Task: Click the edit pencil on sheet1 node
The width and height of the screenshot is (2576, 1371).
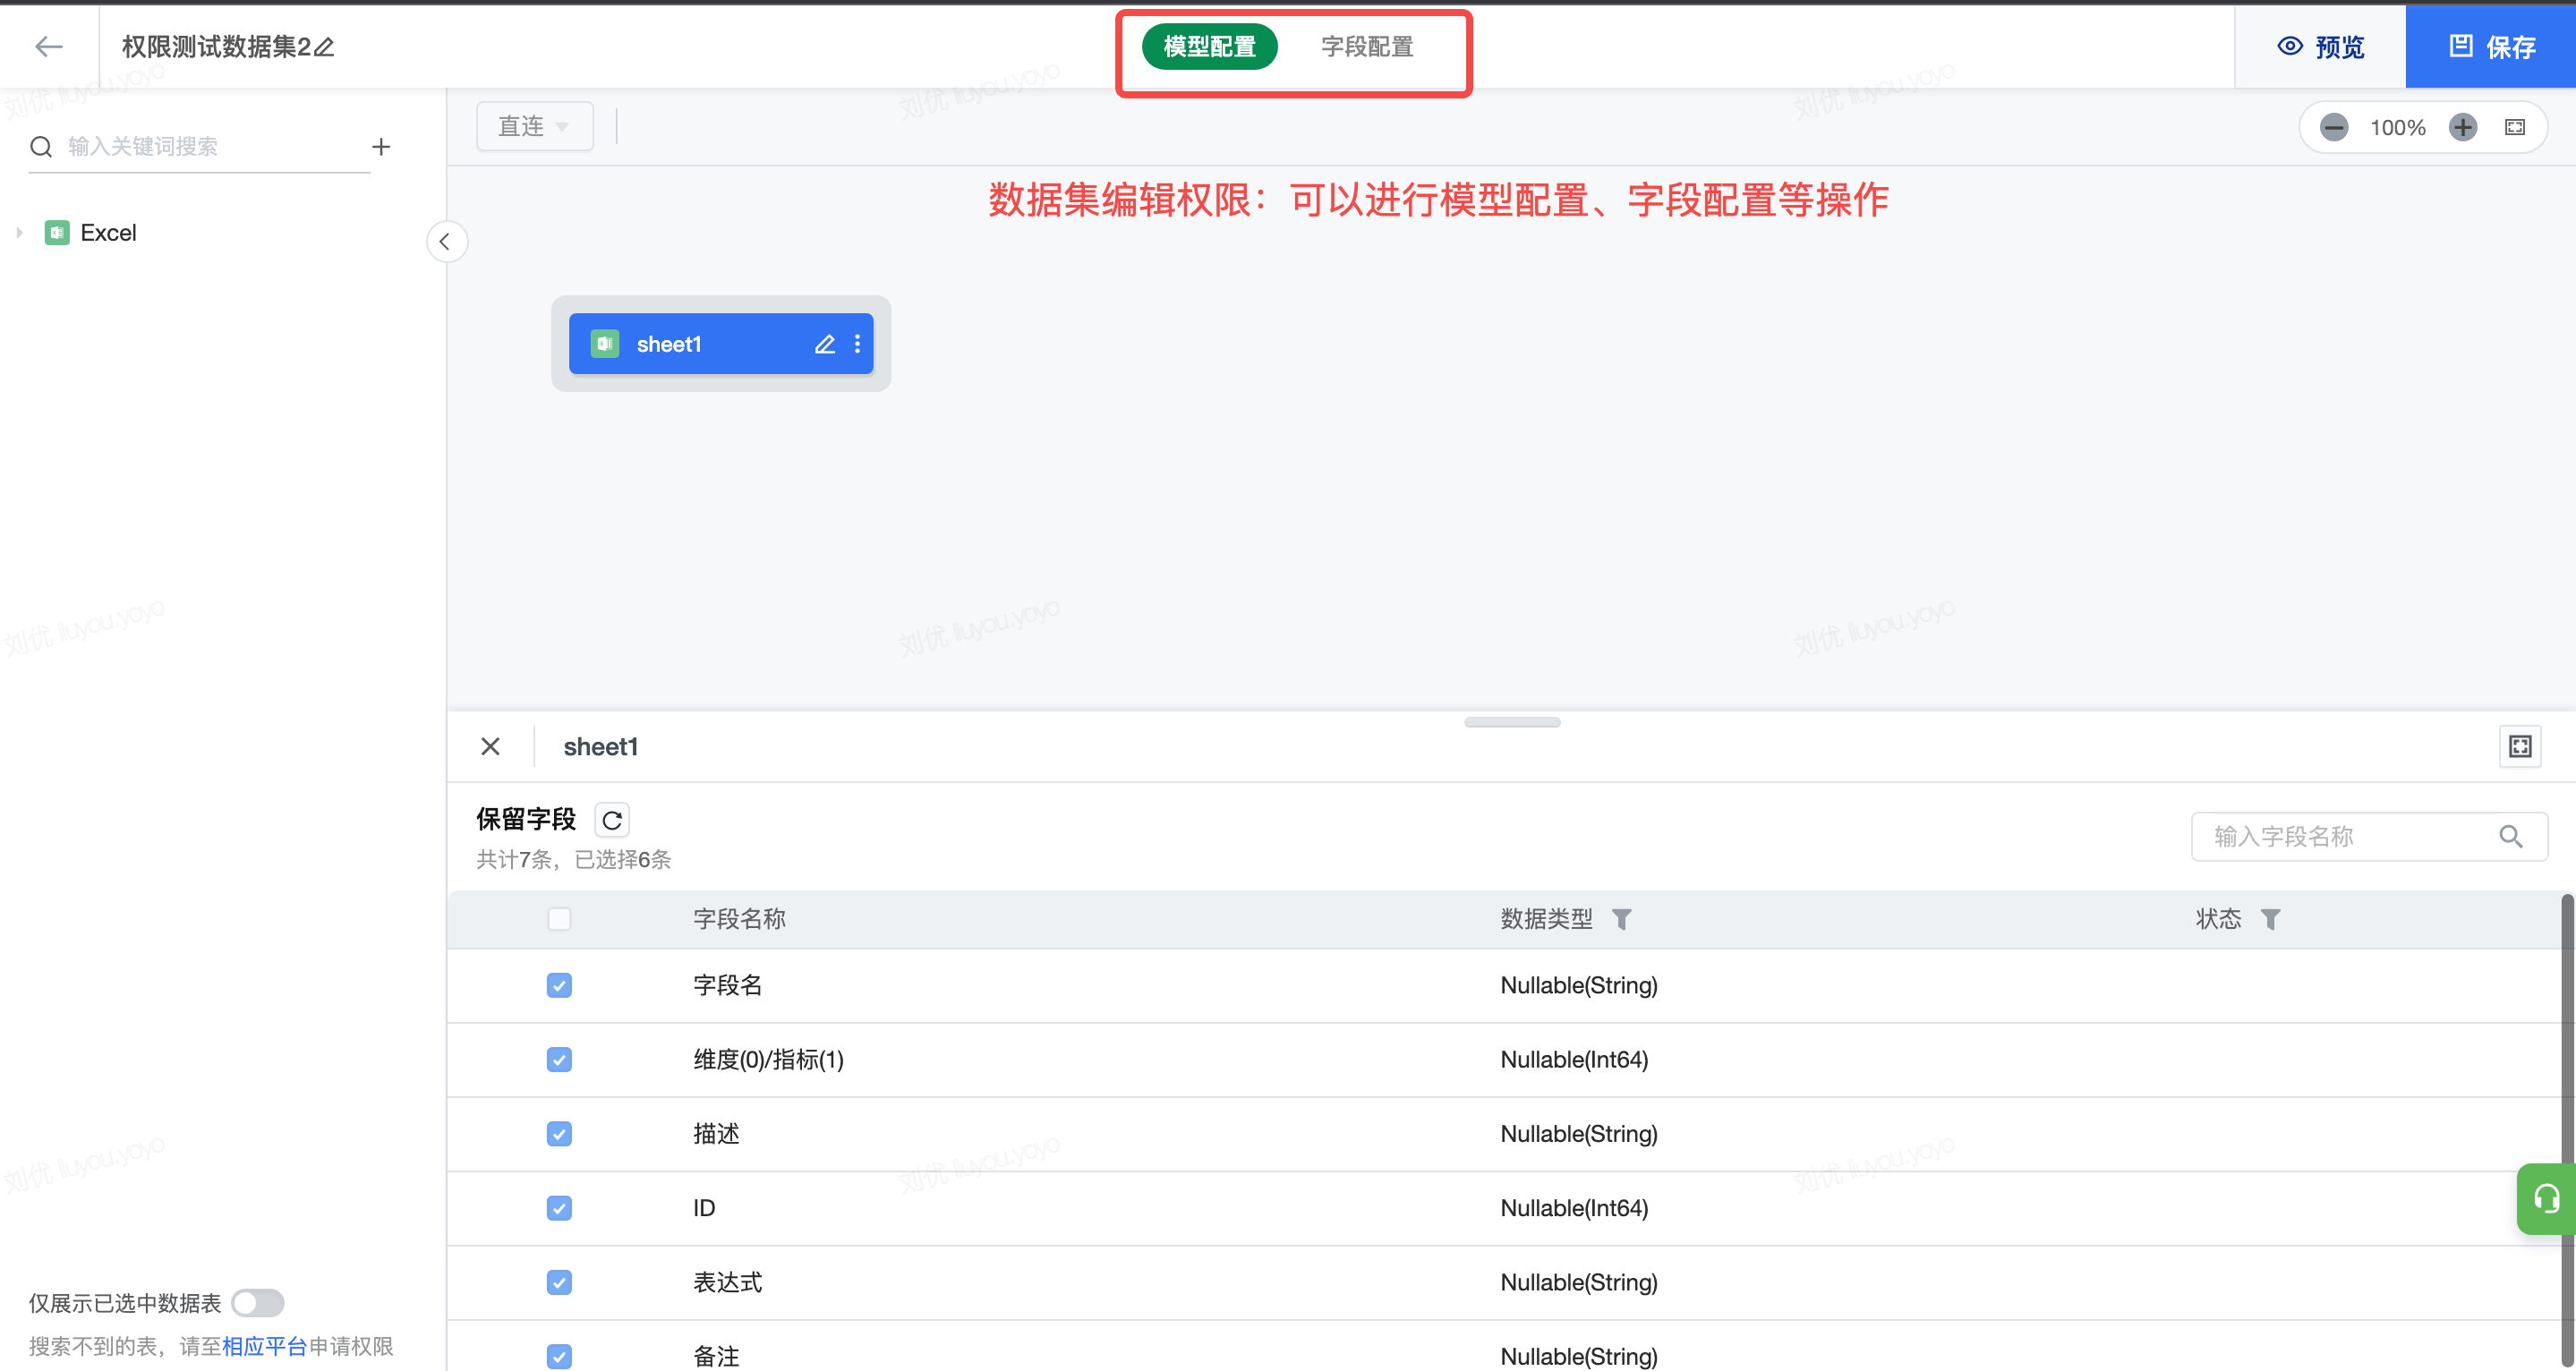Action: click(x=824, y=344)
